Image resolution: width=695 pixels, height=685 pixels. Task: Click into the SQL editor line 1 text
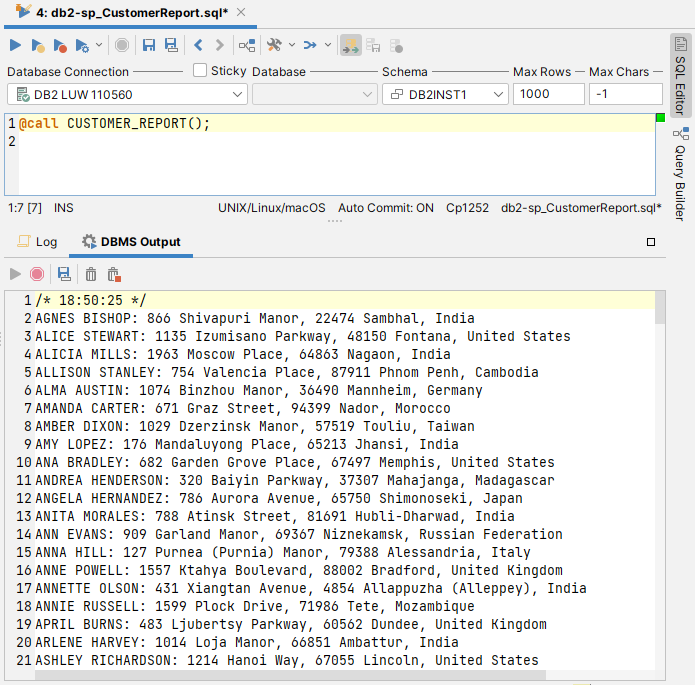click(114, 123)
